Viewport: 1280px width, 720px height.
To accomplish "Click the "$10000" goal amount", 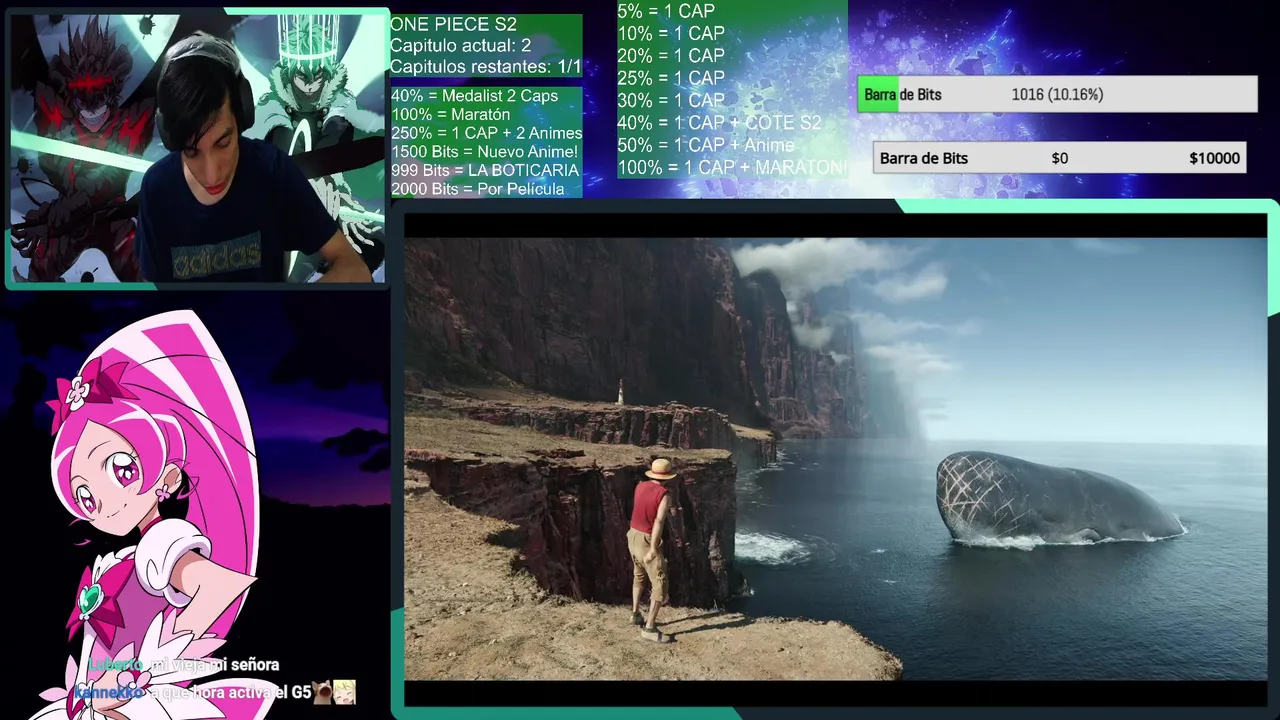I will pyautogui.click(x=1214, y=158).
